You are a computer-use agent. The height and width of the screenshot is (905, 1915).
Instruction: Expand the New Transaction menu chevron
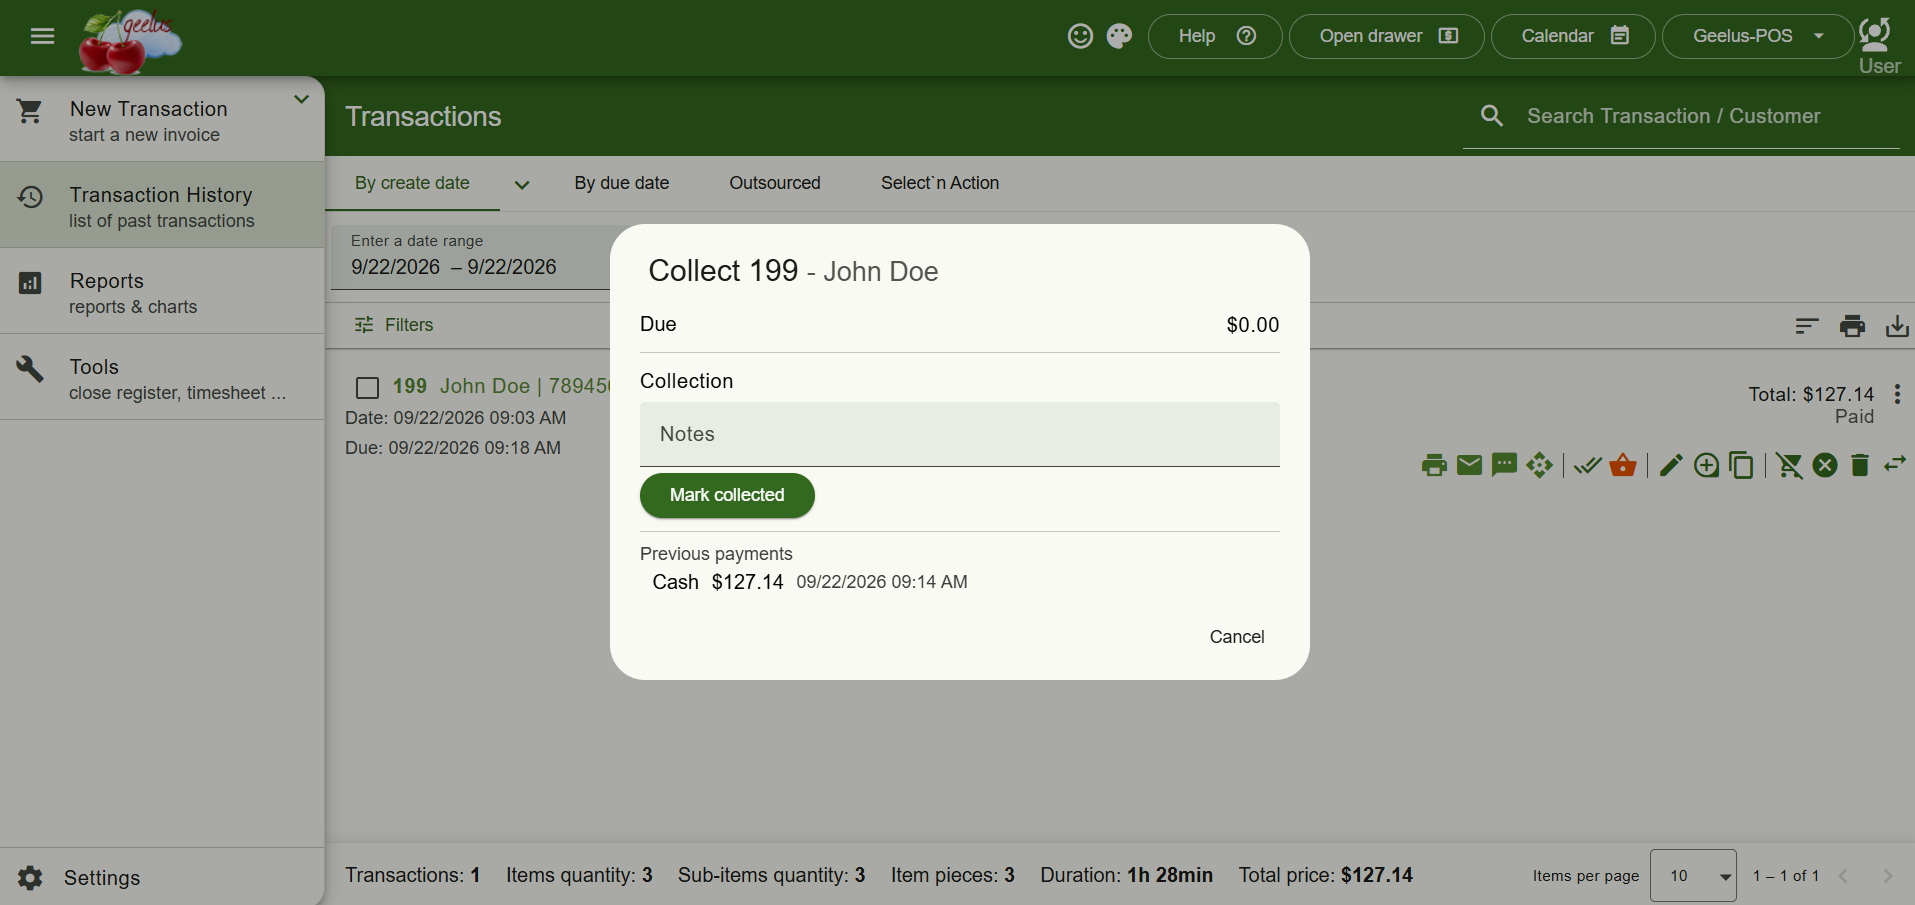coord(301,99)
